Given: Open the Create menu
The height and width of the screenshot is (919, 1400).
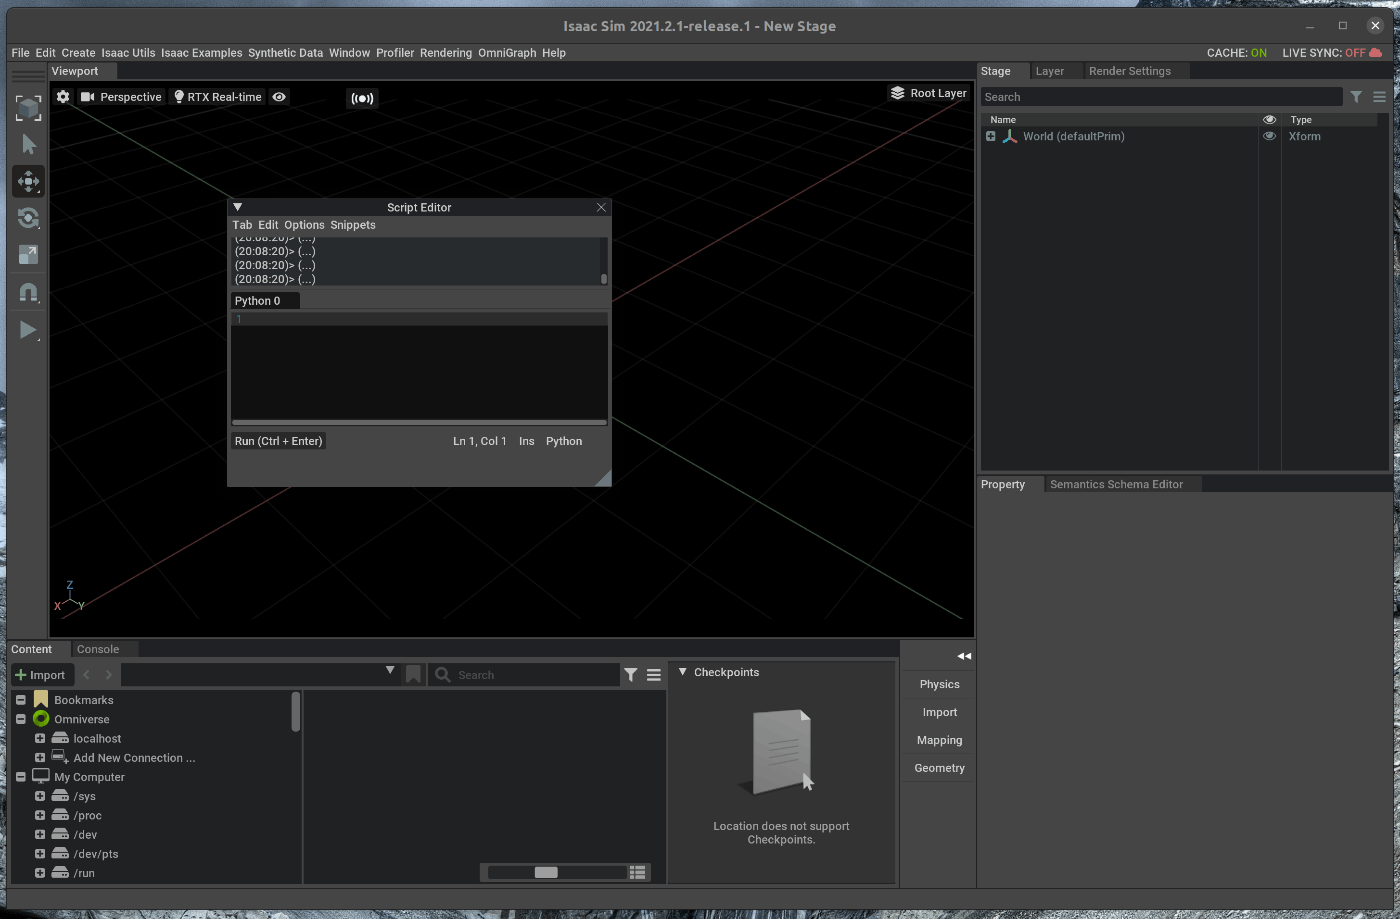Looking at the screenshot, I should 78,53.
